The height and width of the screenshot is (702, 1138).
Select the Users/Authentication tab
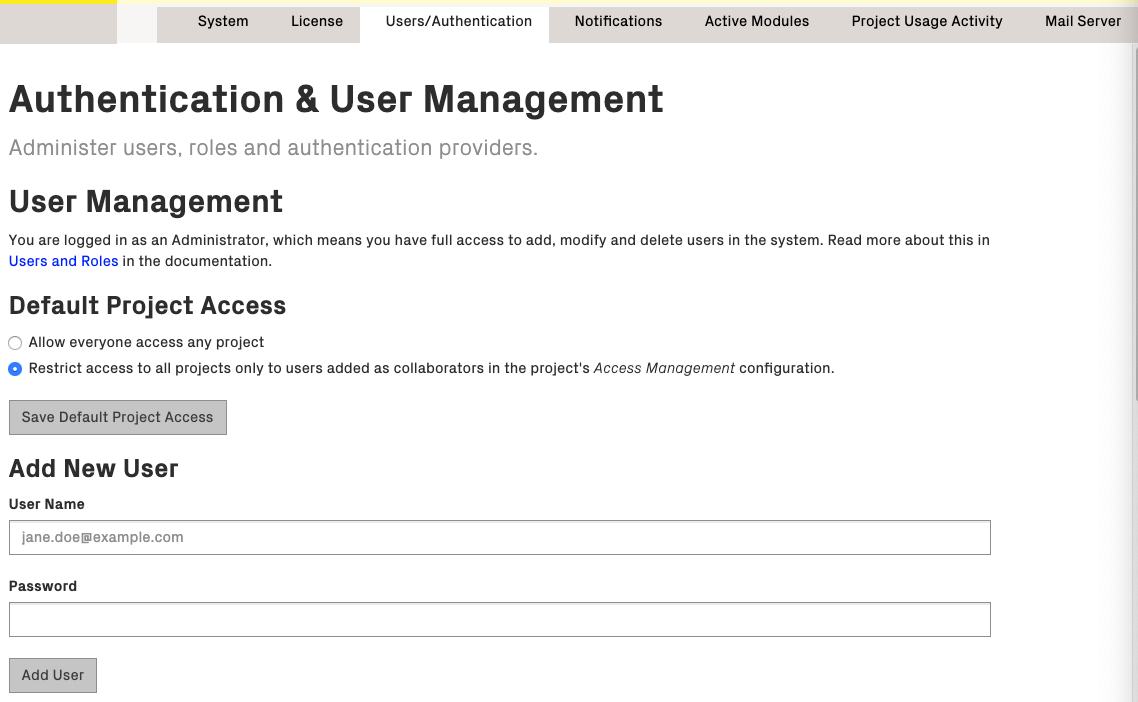(x=458, y=21)
